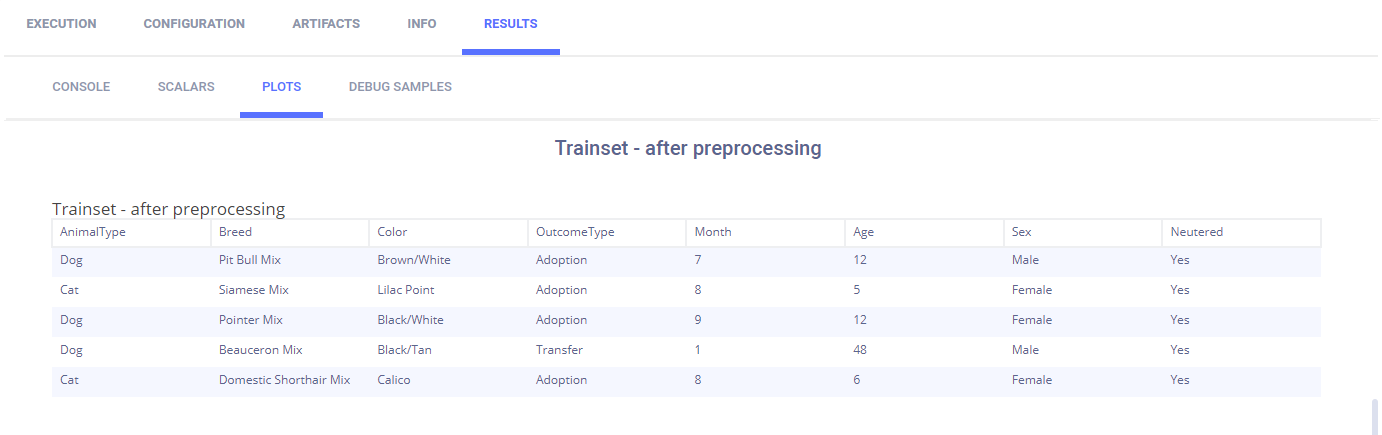Screen dimensions: 1382x435
Task: Show the Scalars sub-tab
Action: [x=186, y=87]
